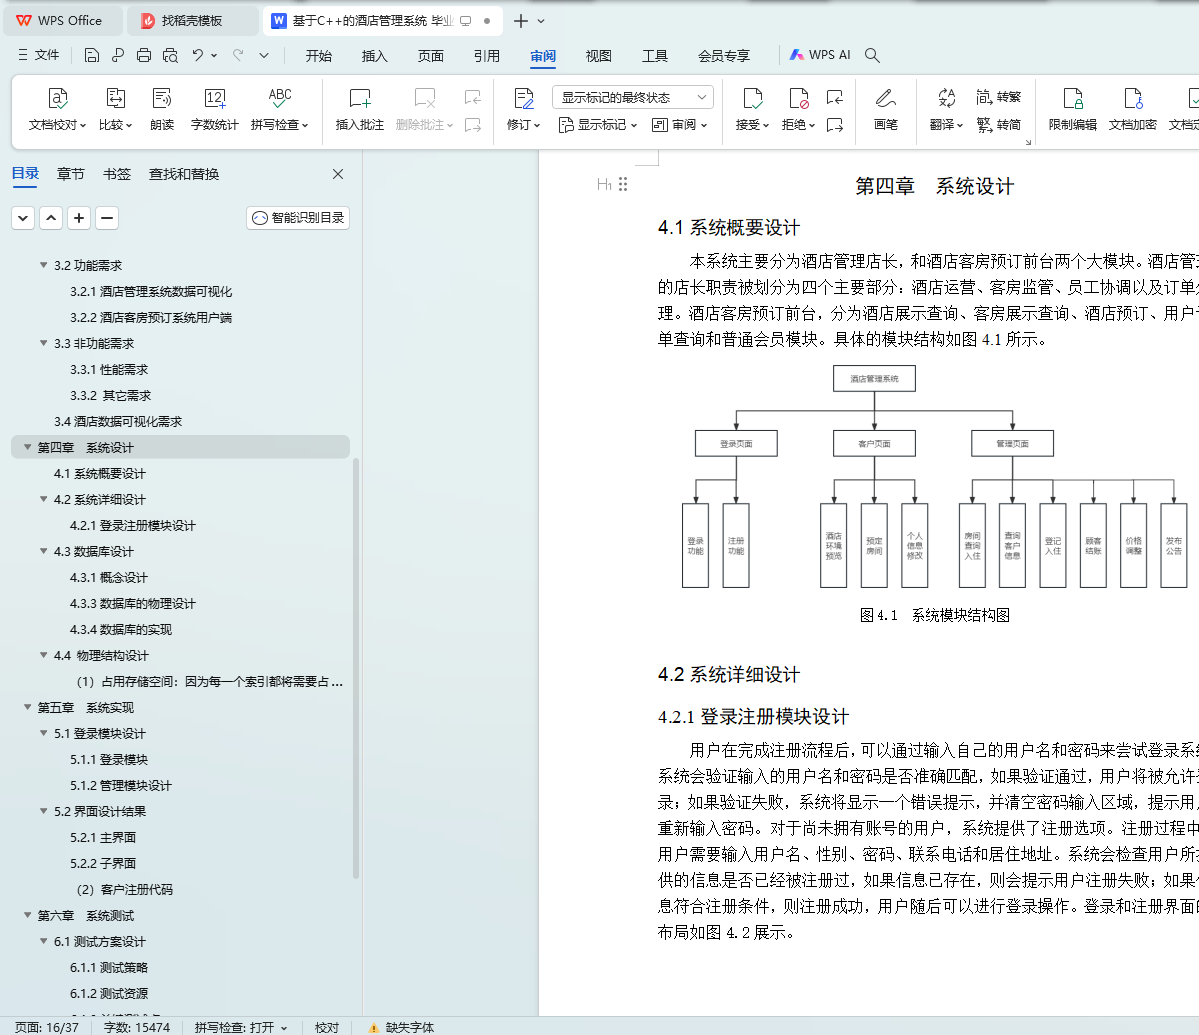Switch to 书签 navigation tab
Viewport: 1199px width, 1035px height.
click(117, 174)
